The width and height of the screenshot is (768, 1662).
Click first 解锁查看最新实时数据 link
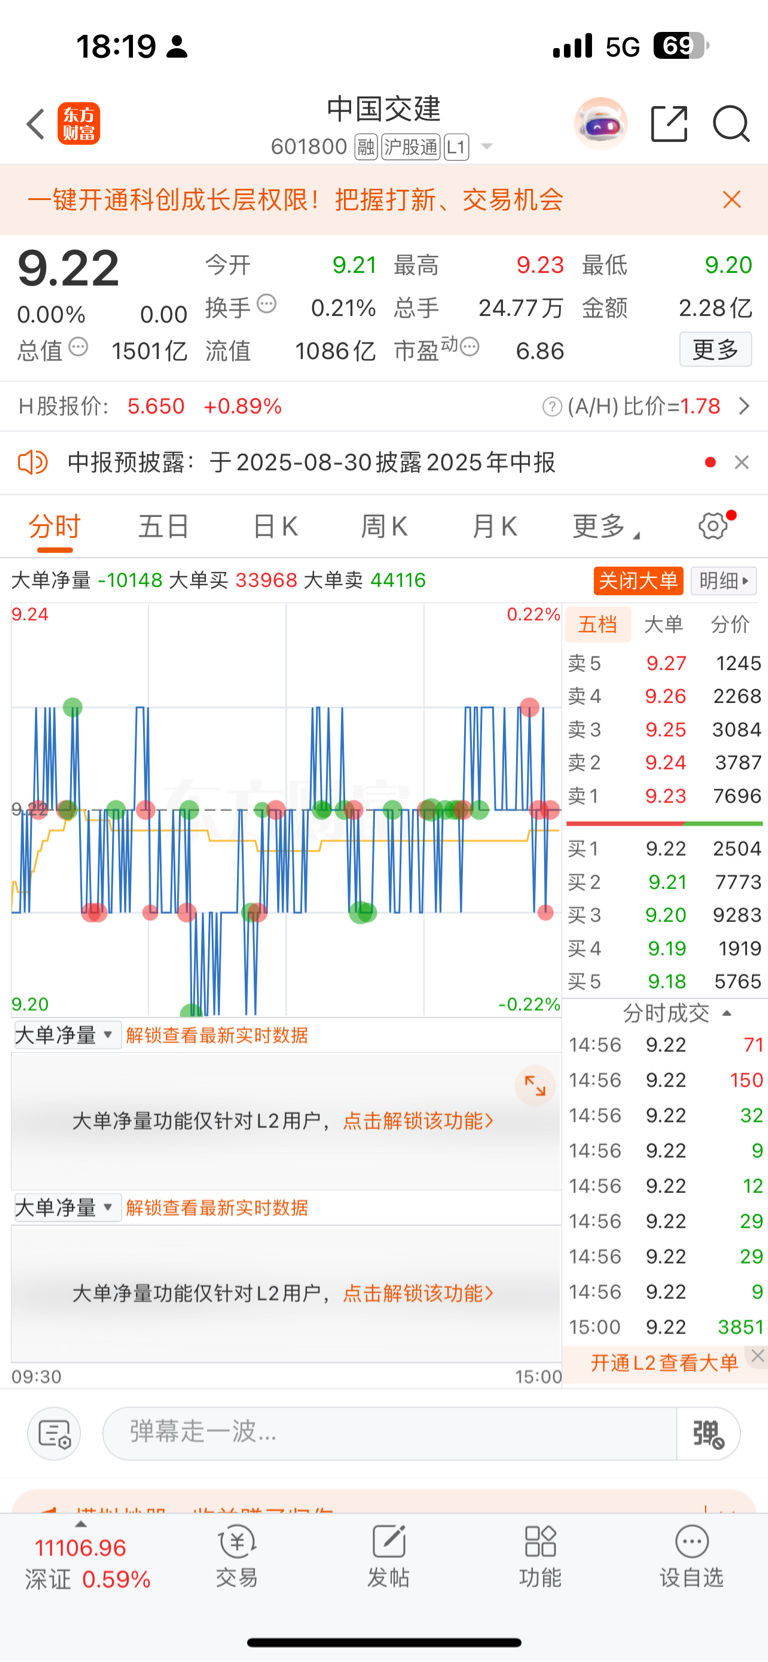pos(217,1035)
